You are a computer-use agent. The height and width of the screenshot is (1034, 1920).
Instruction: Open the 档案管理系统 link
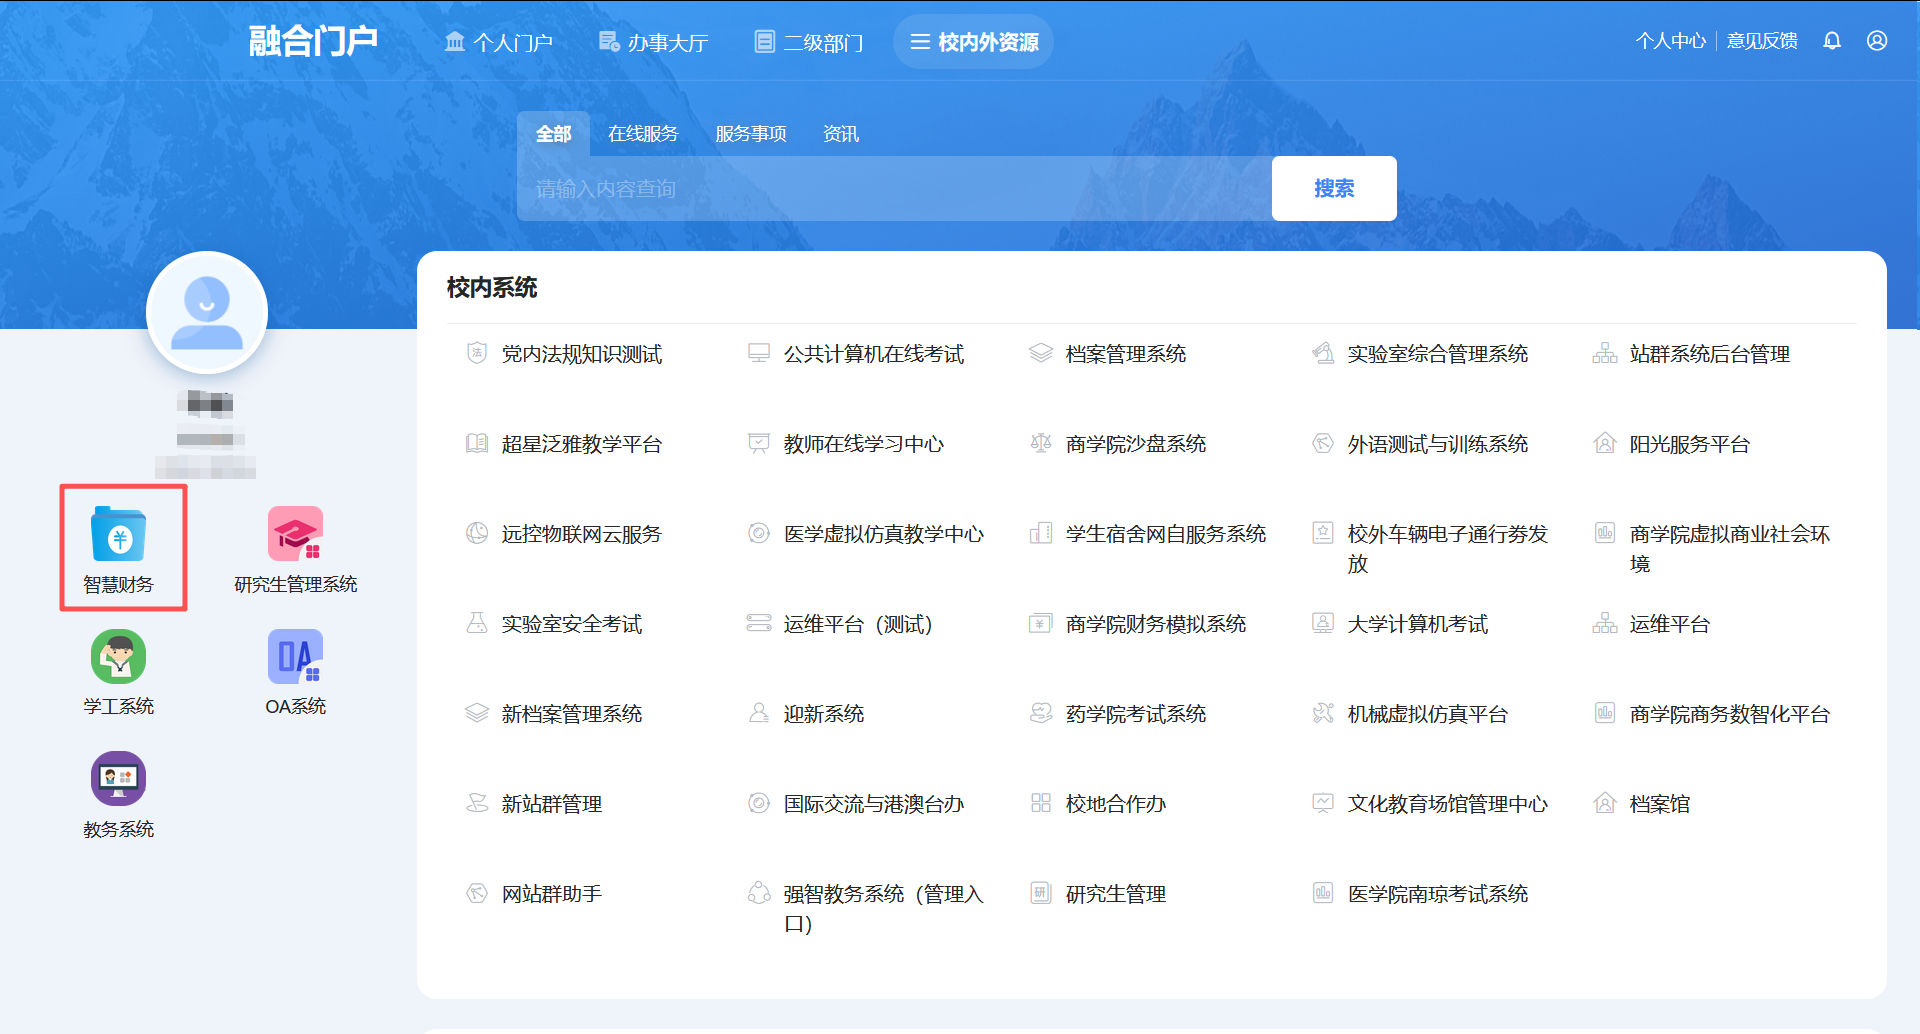pos(1124,353)
